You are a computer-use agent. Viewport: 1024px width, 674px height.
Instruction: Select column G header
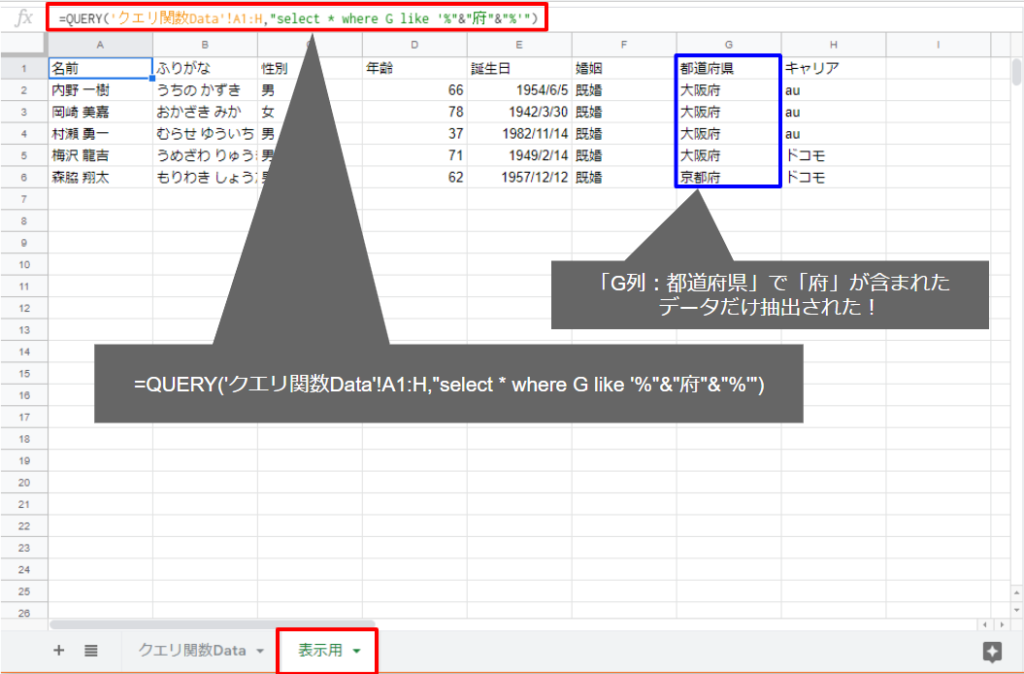729,44
